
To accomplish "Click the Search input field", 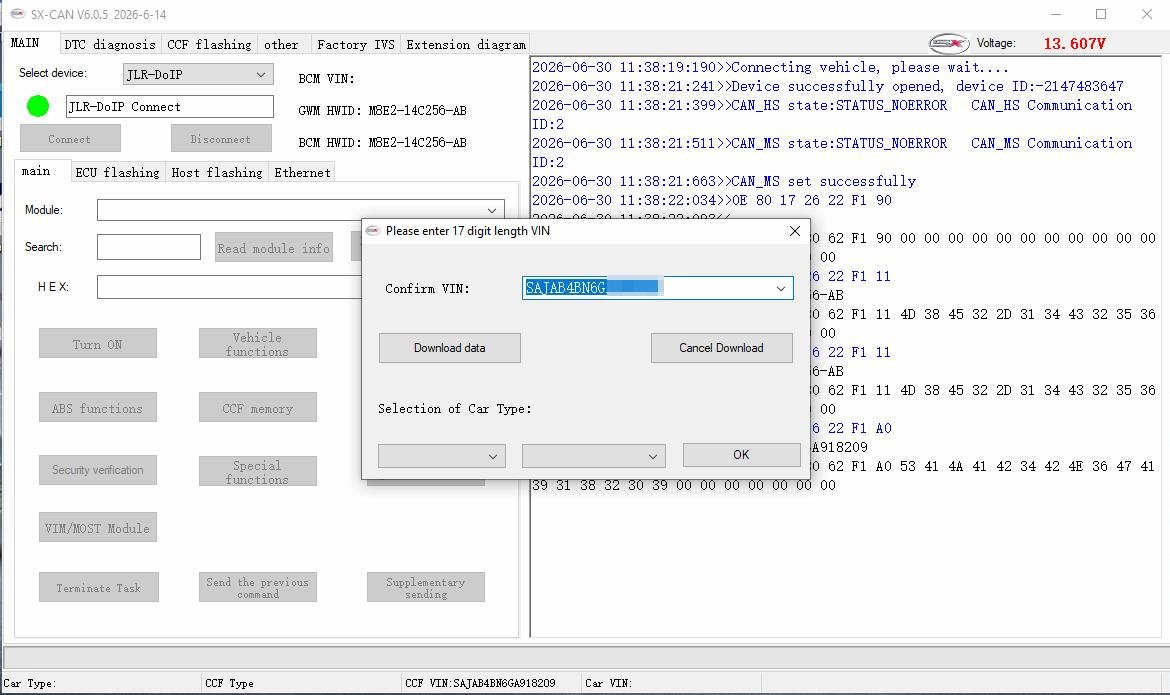I will pyautogui.click(x=148, y=247).
